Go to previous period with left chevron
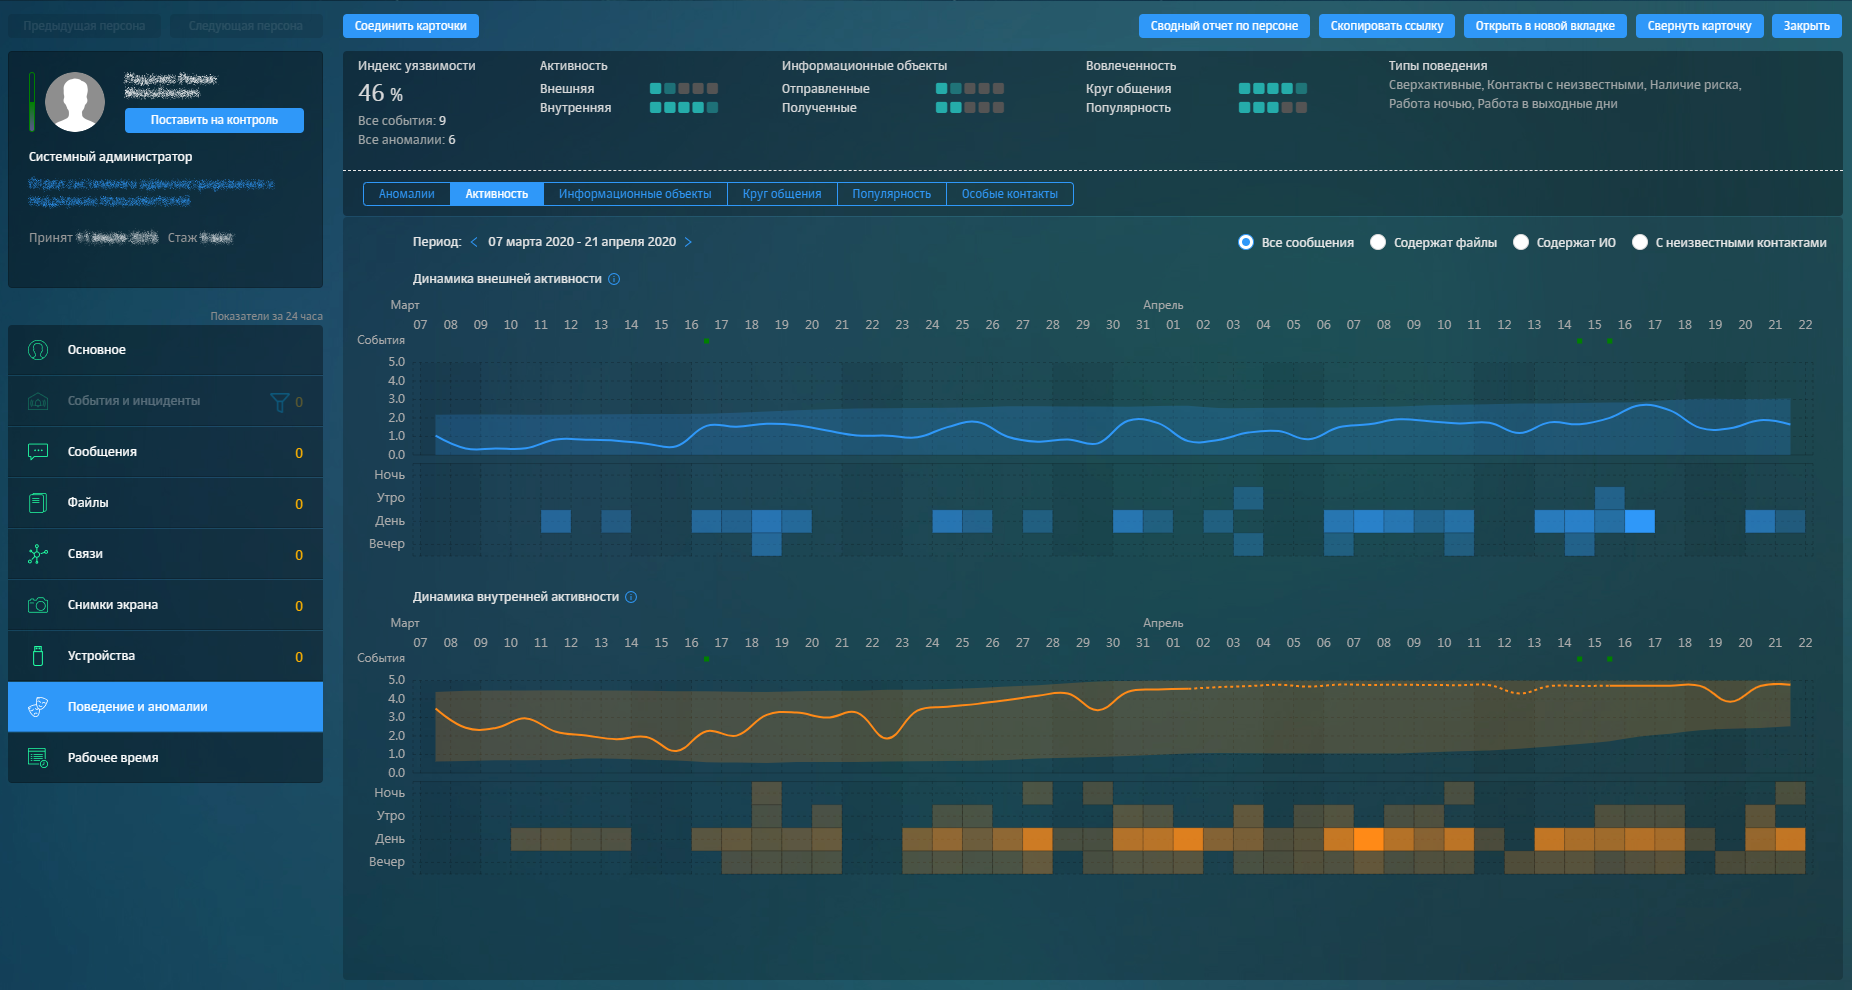 474,242
